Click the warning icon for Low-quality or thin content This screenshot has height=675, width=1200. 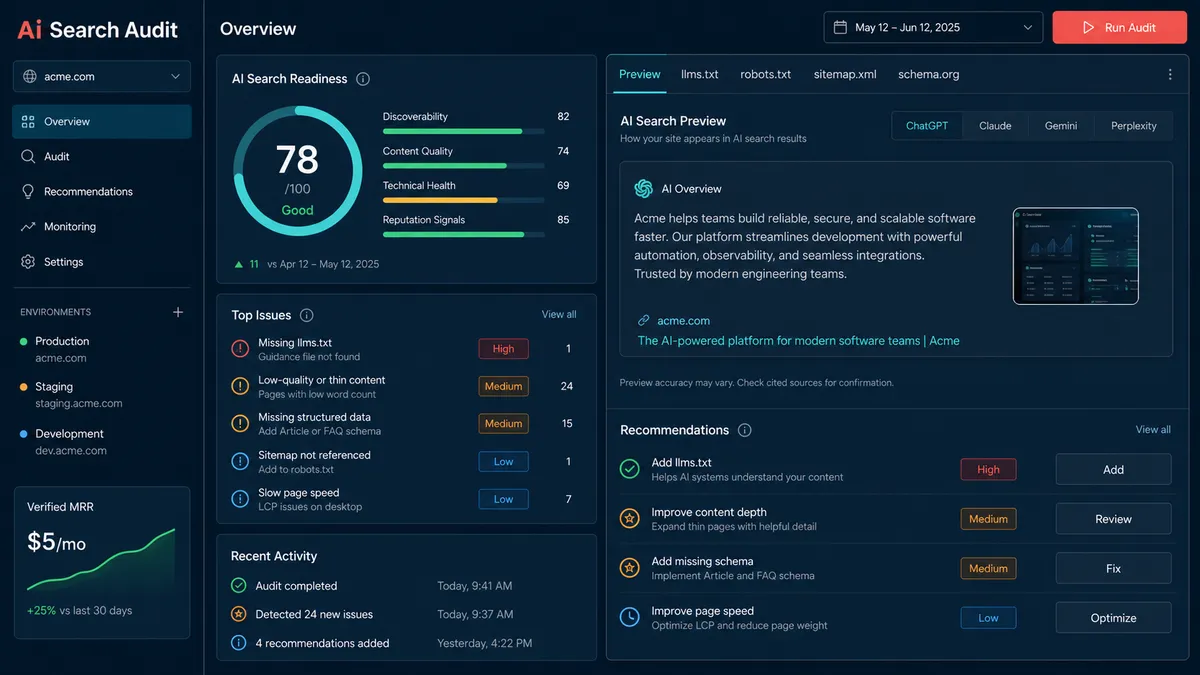240,386
